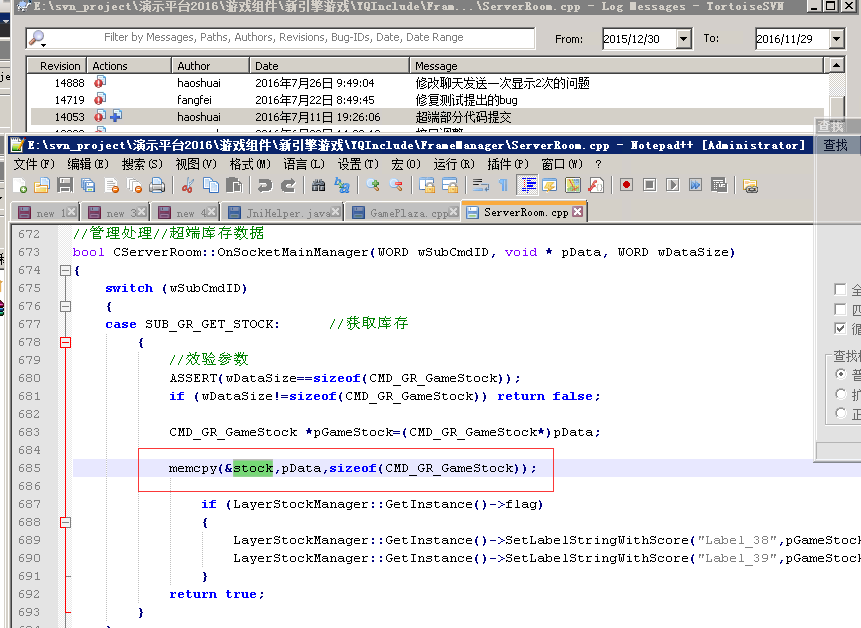Collapse the switch block fold at line 676

click(x=65, y=306)
